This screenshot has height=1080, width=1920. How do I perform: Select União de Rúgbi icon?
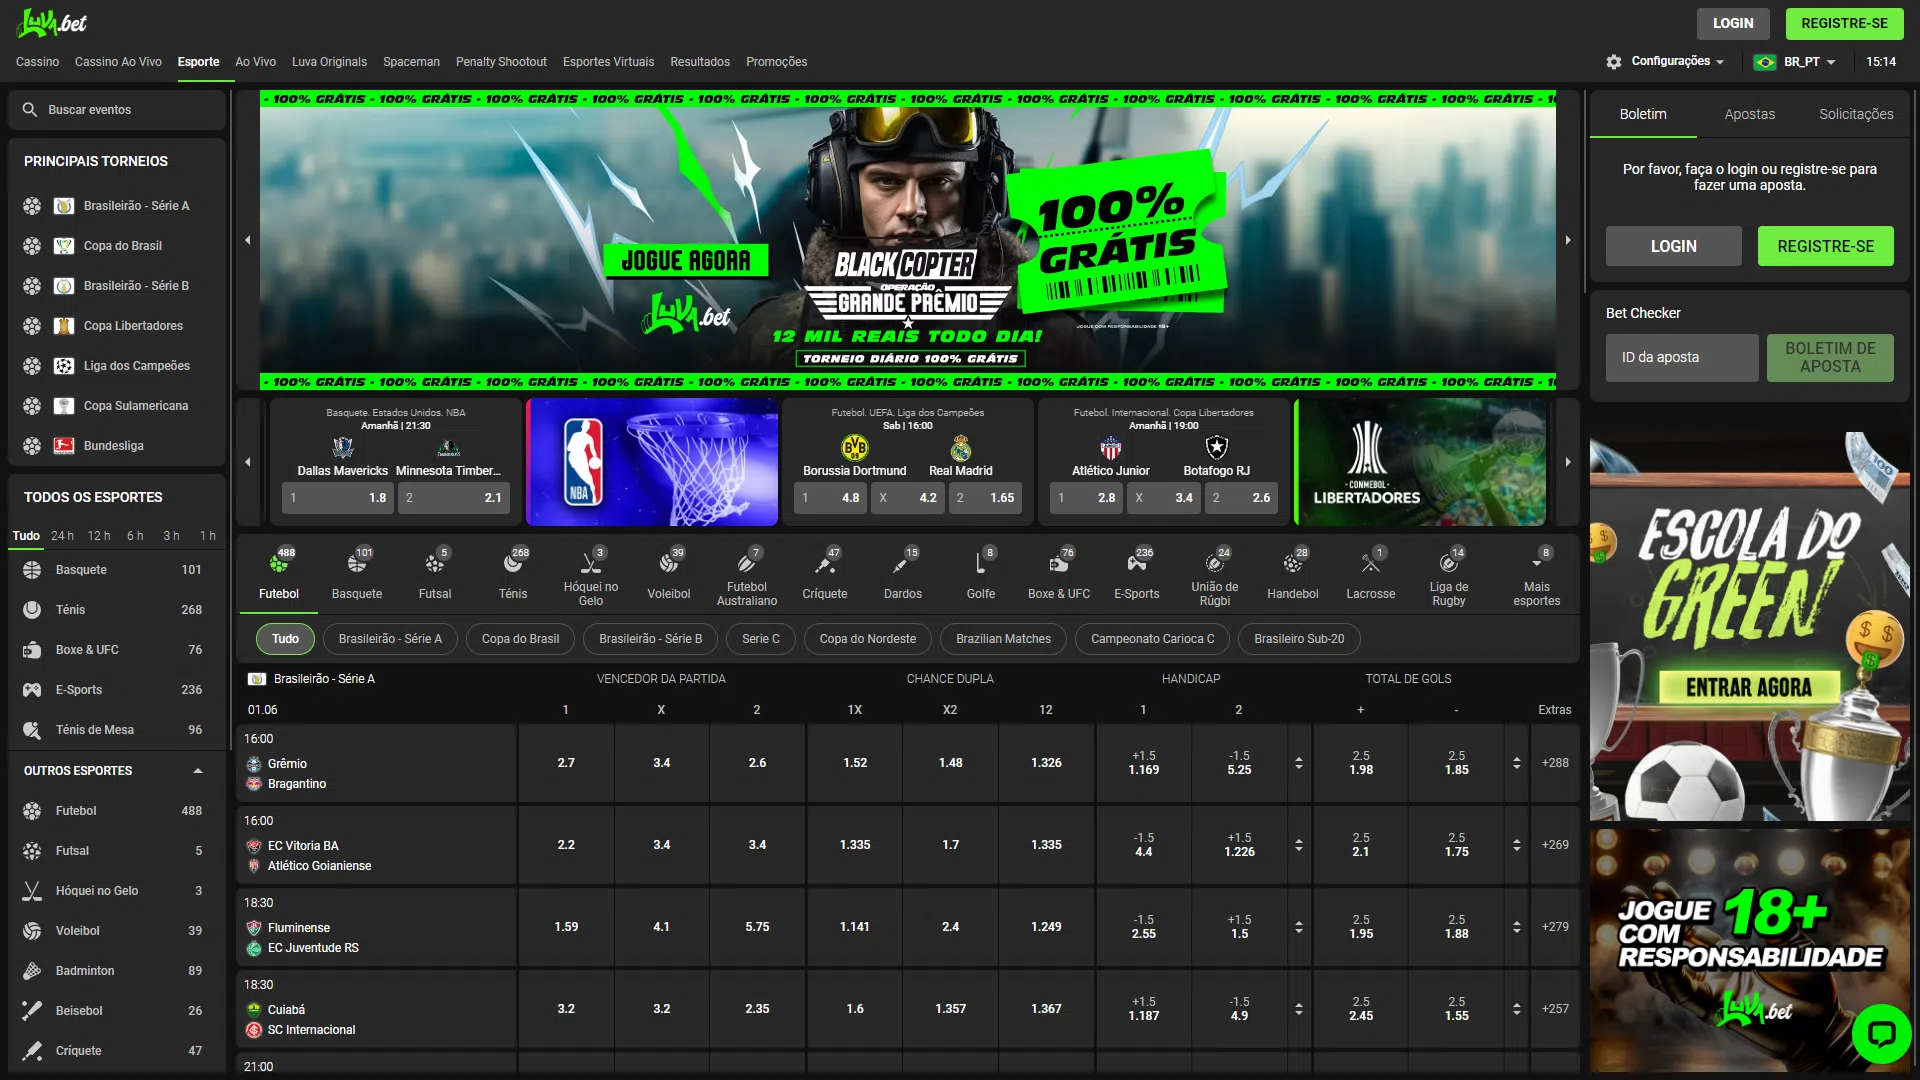(1215, 564)
